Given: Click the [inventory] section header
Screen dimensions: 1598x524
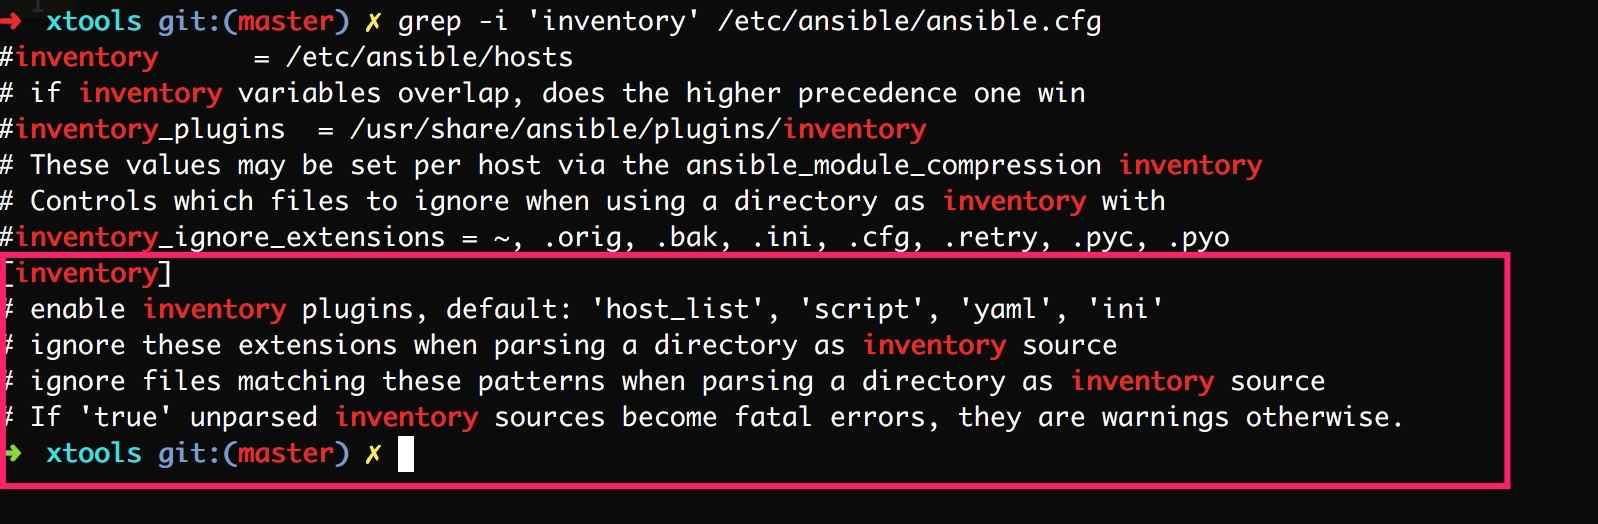Looking at the screenshot, I should (88, 273).
